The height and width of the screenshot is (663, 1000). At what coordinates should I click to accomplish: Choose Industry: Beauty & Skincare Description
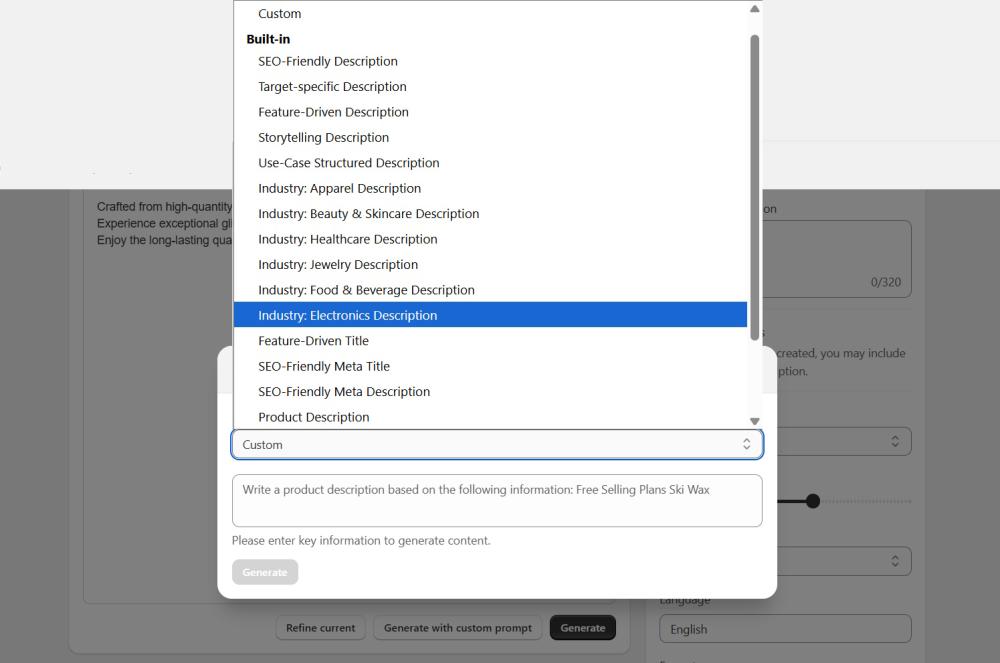pyautogui.click(x=368, y=214)
